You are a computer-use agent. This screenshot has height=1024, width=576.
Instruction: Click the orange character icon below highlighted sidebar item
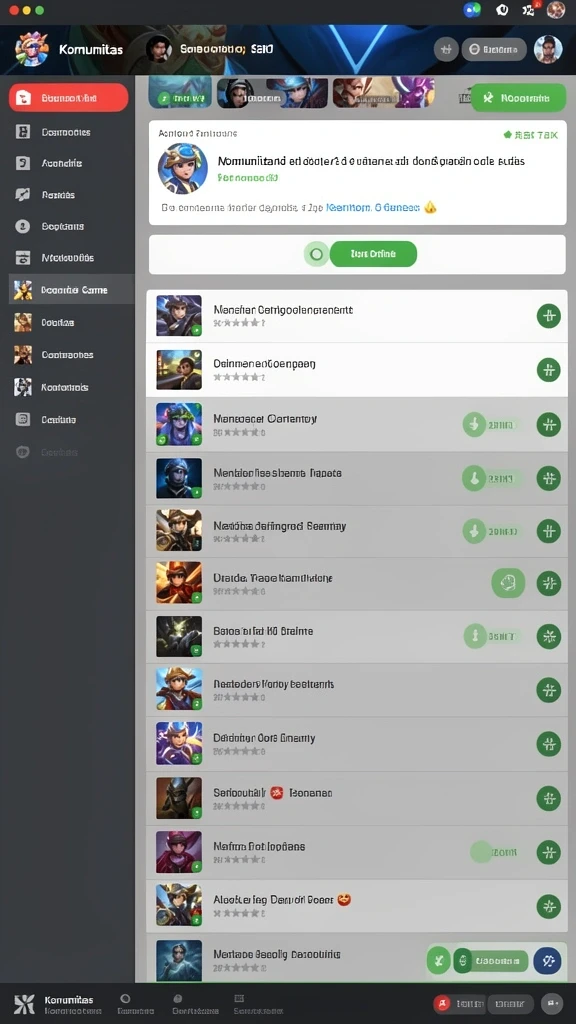[23, 322]
